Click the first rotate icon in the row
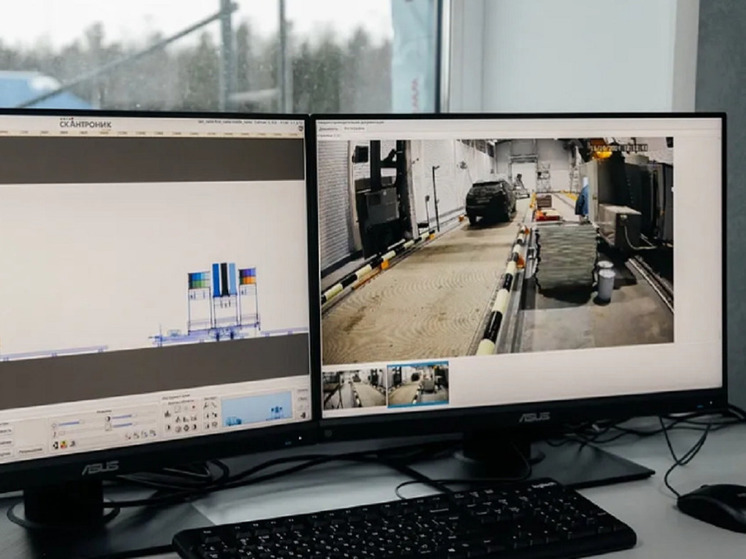This screenshot has width=746, height=559. click(128, 435)
